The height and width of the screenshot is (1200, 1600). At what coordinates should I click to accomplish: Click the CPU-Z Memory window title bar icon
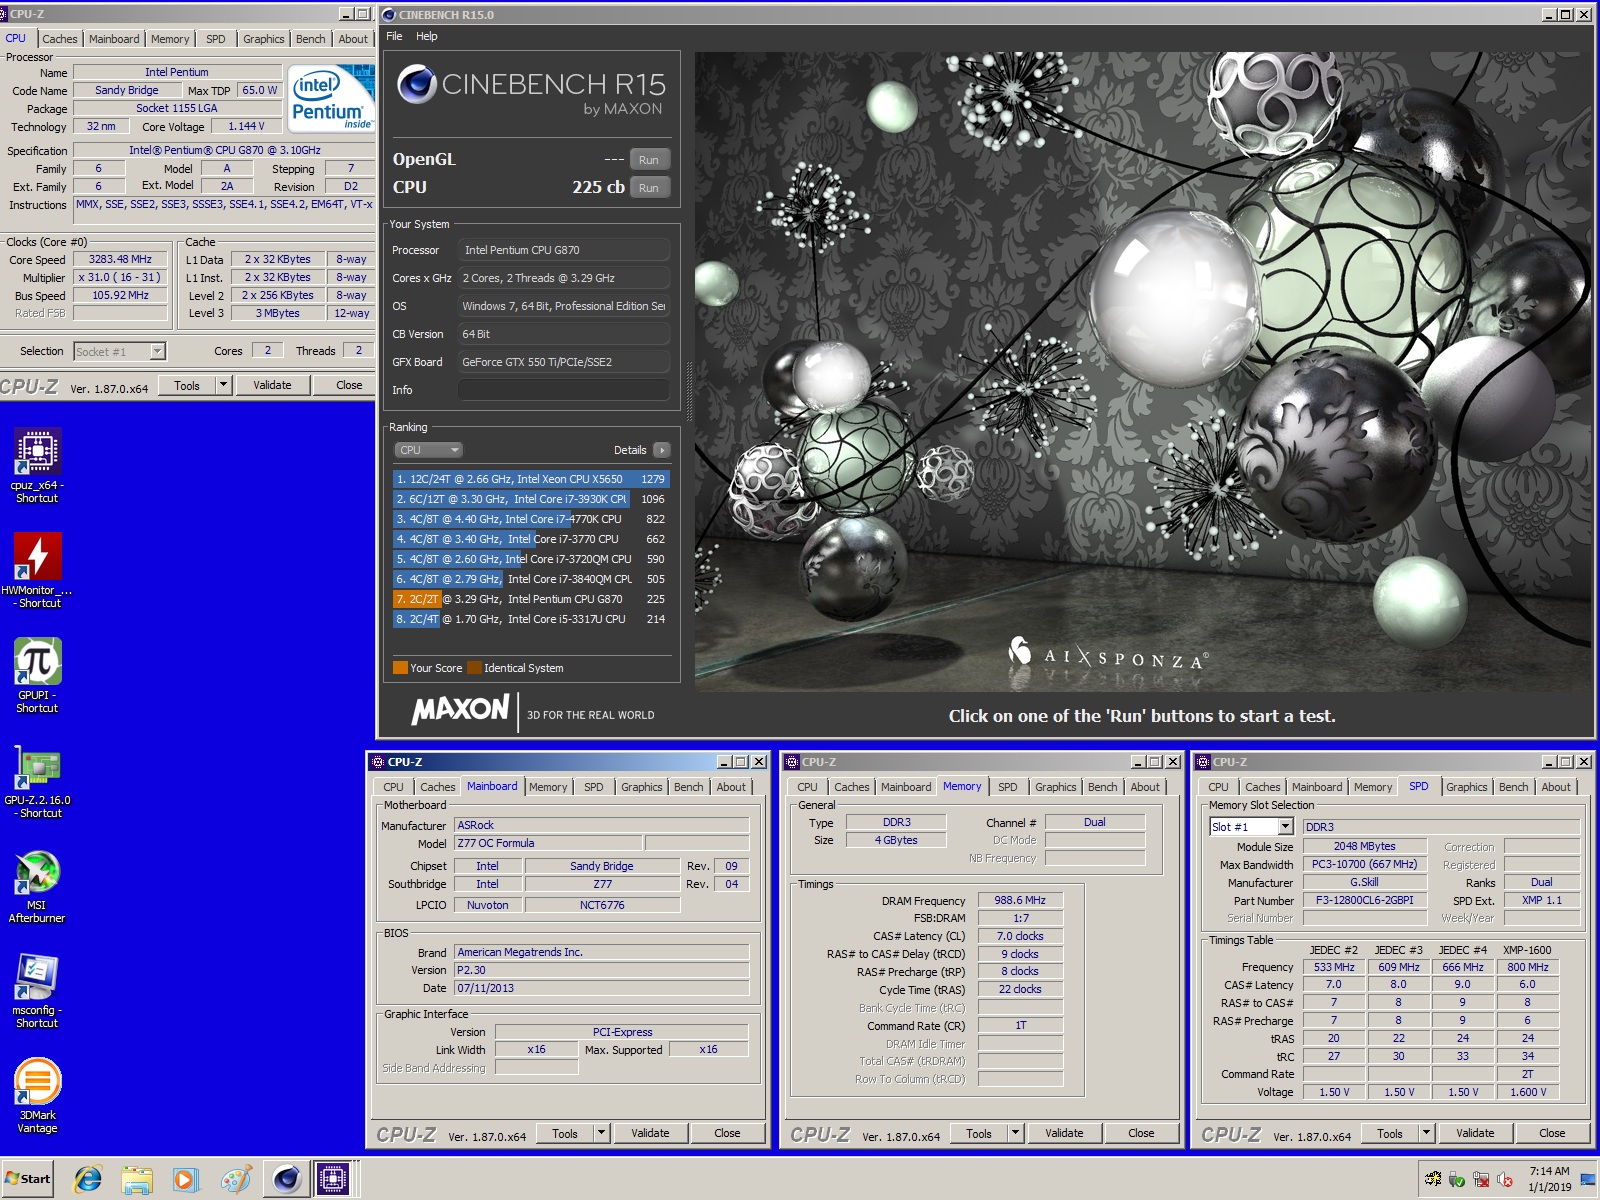click(x=792, y=762)
